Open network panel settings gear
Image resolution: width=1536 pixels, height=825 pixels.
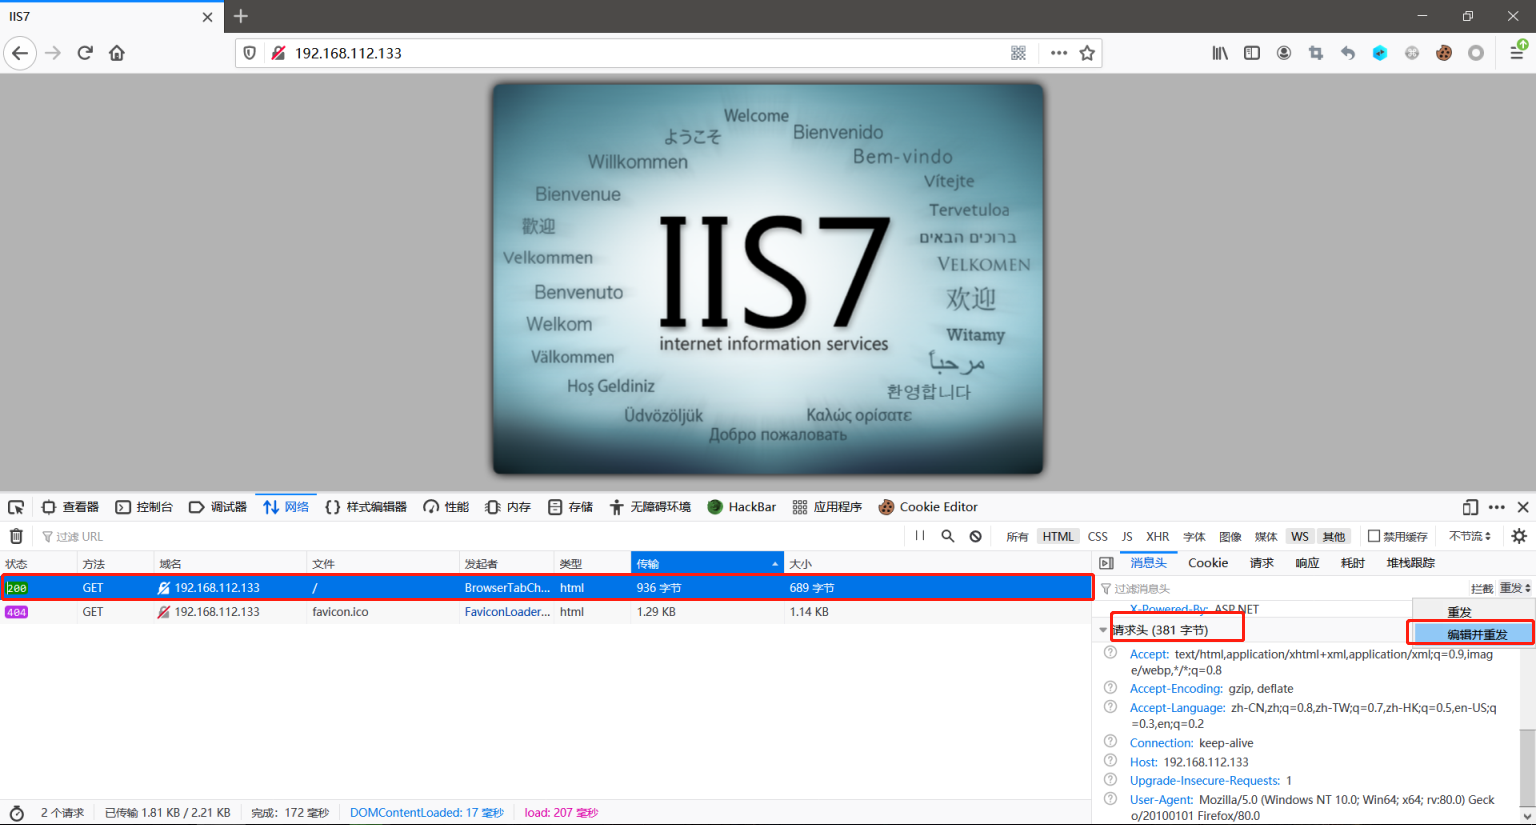[1519, 536]
